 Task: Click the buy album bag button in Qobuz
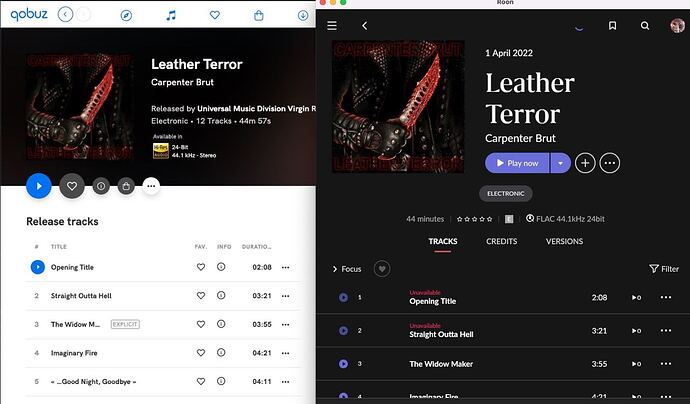[126, 186]
